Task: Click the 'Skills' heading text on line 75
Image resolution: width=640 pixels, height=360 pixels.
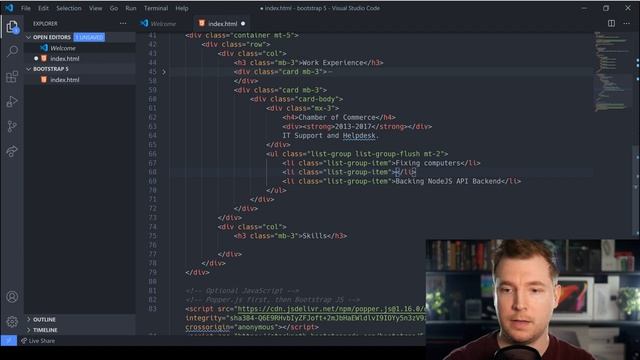Action: tap(315, 236)
